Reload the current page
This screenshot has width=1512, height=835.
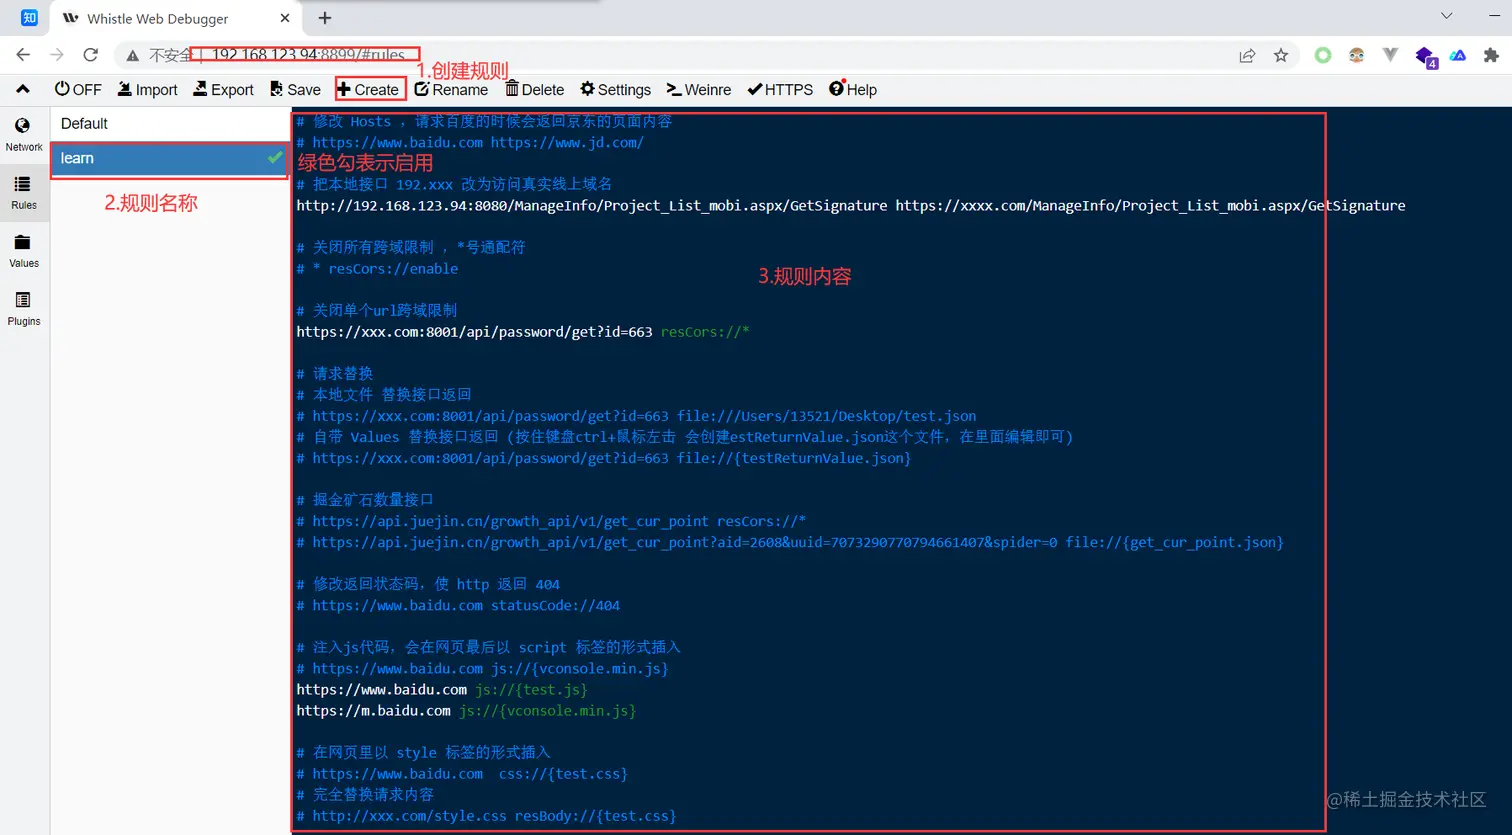[91, 55]
